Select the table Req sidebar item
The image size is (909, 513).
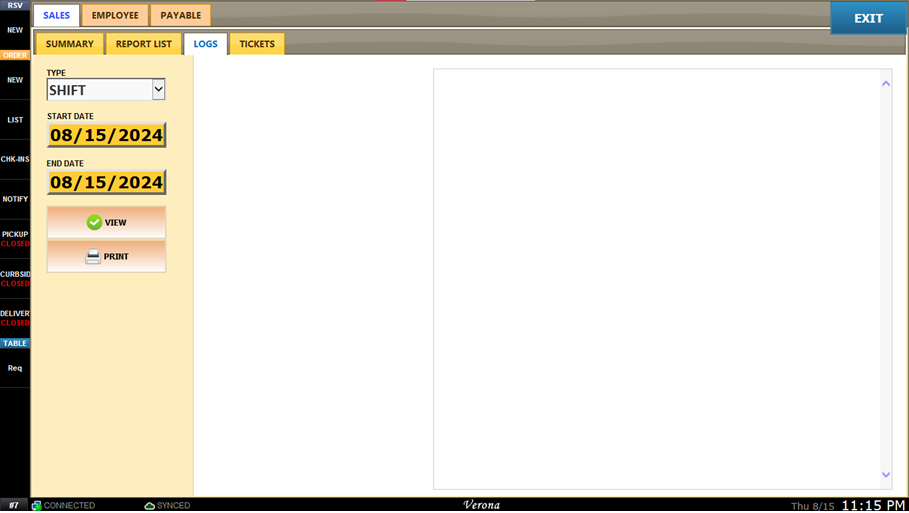tap(15, 368)
